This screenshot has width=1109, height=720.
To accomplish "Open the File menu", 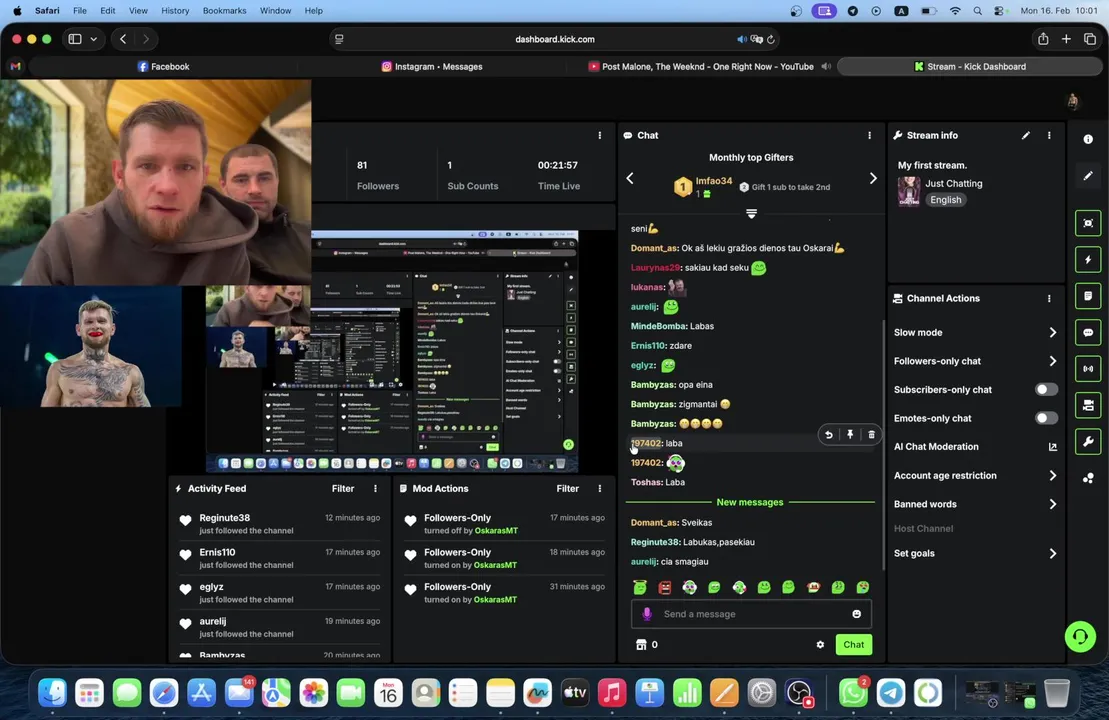I will tap(80, 11).
